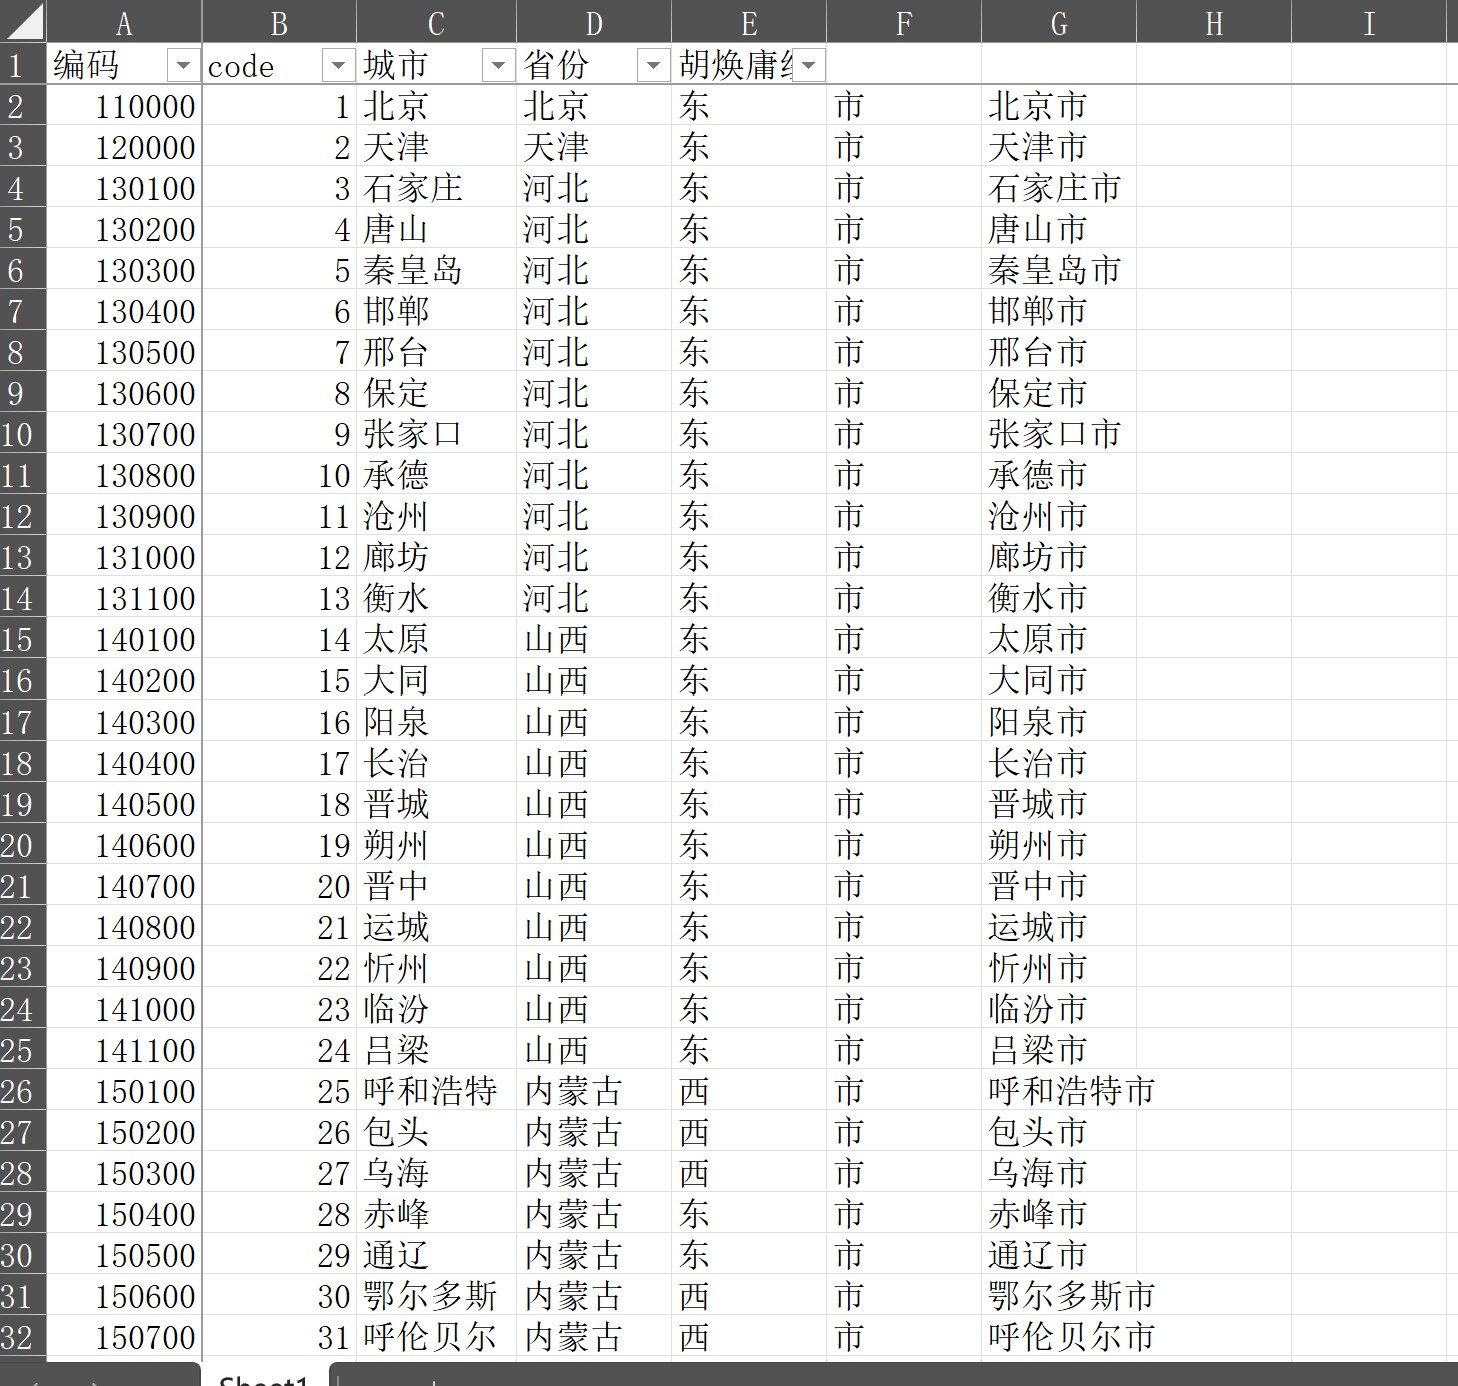The image size is (1458, 1386).
Task: Click cell 承德市 in column G
Action: [1059, 475]
